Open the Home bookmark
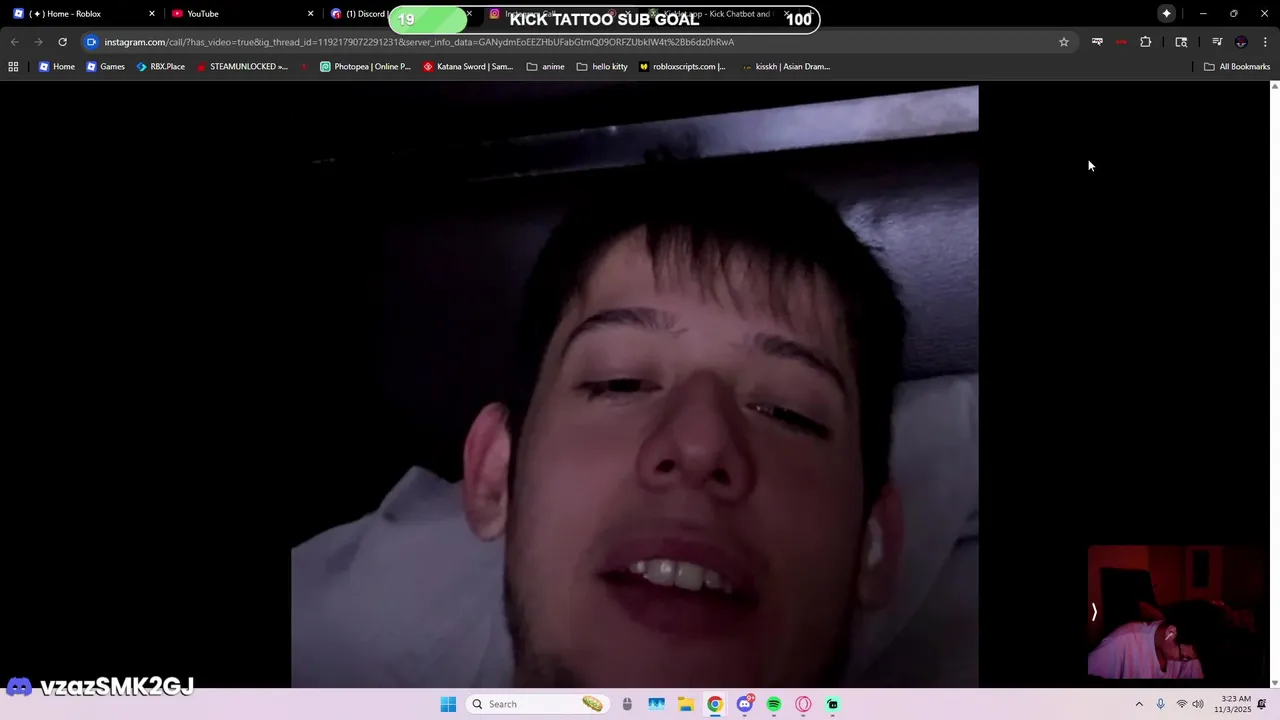The height and width of the screenshot is (720, 1280). [x=57, y=67]
